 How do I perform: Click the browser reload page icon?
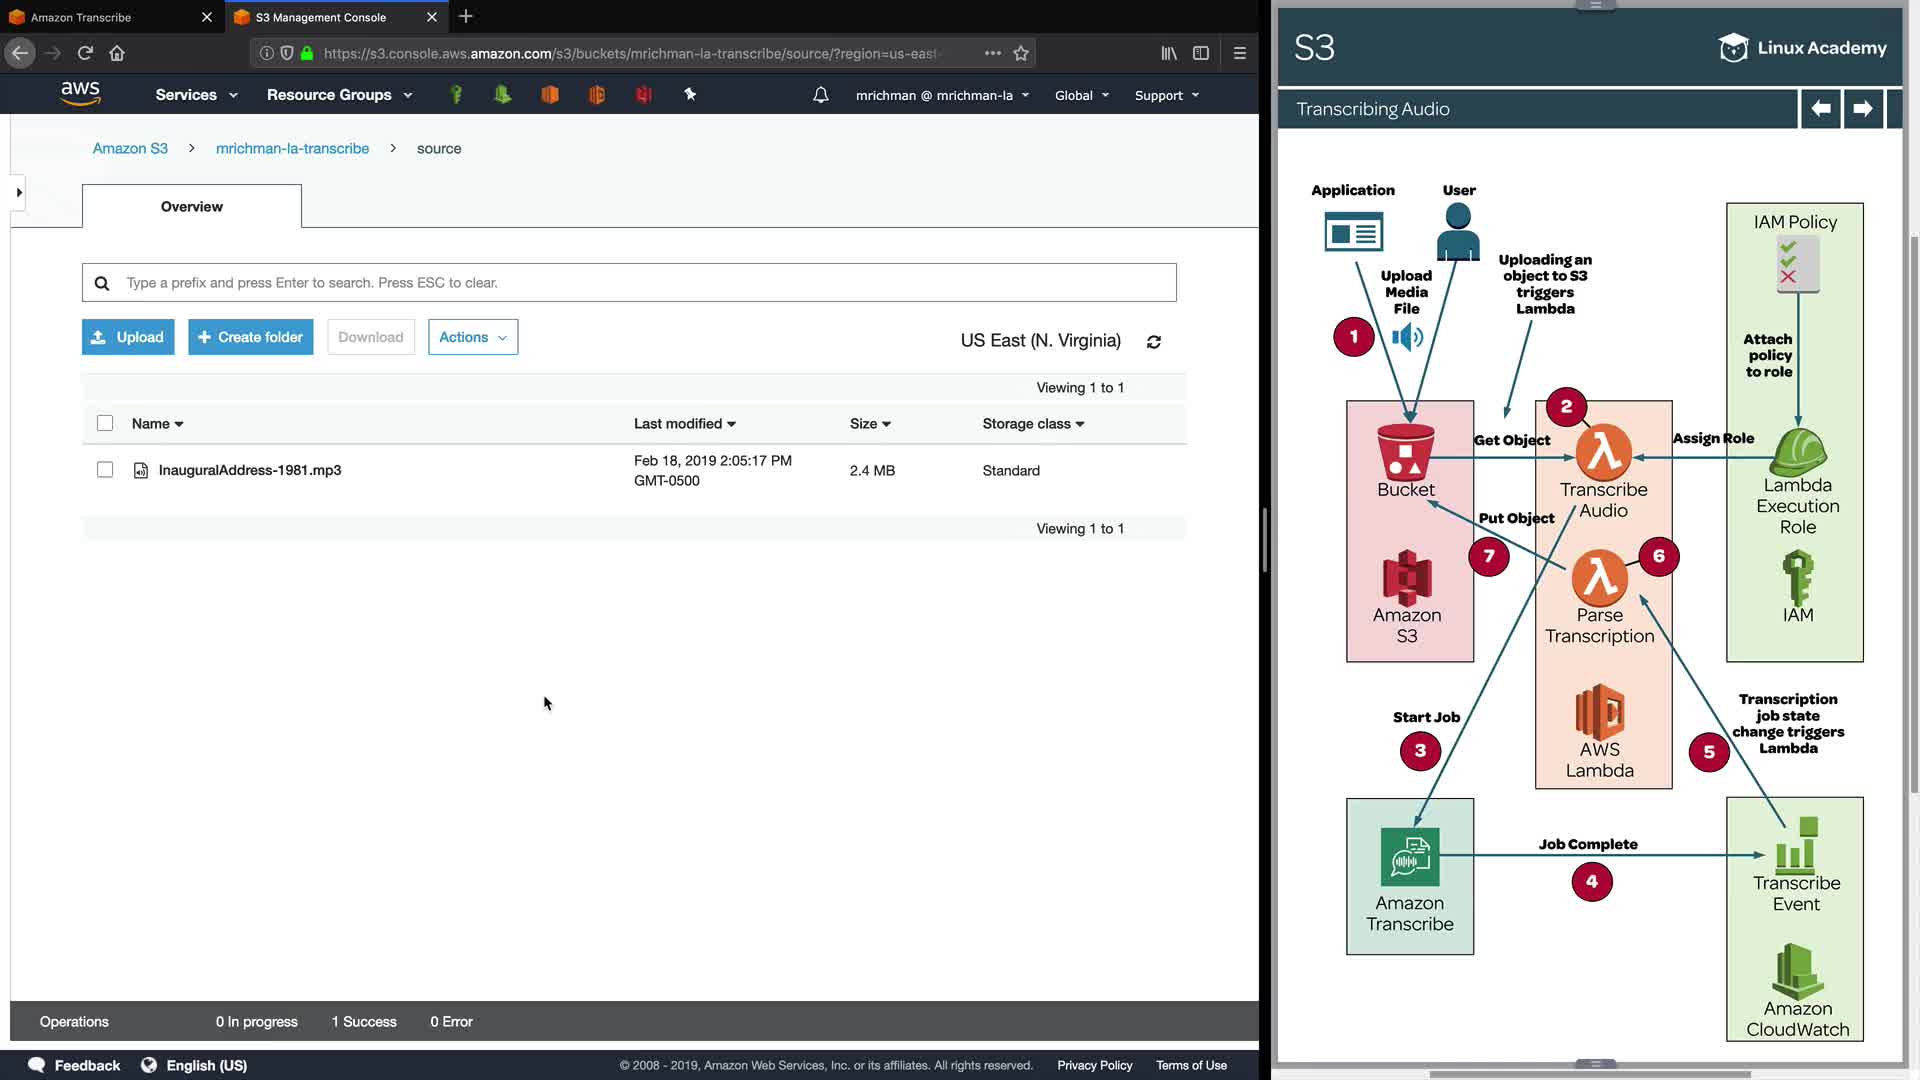click(85, 53)
